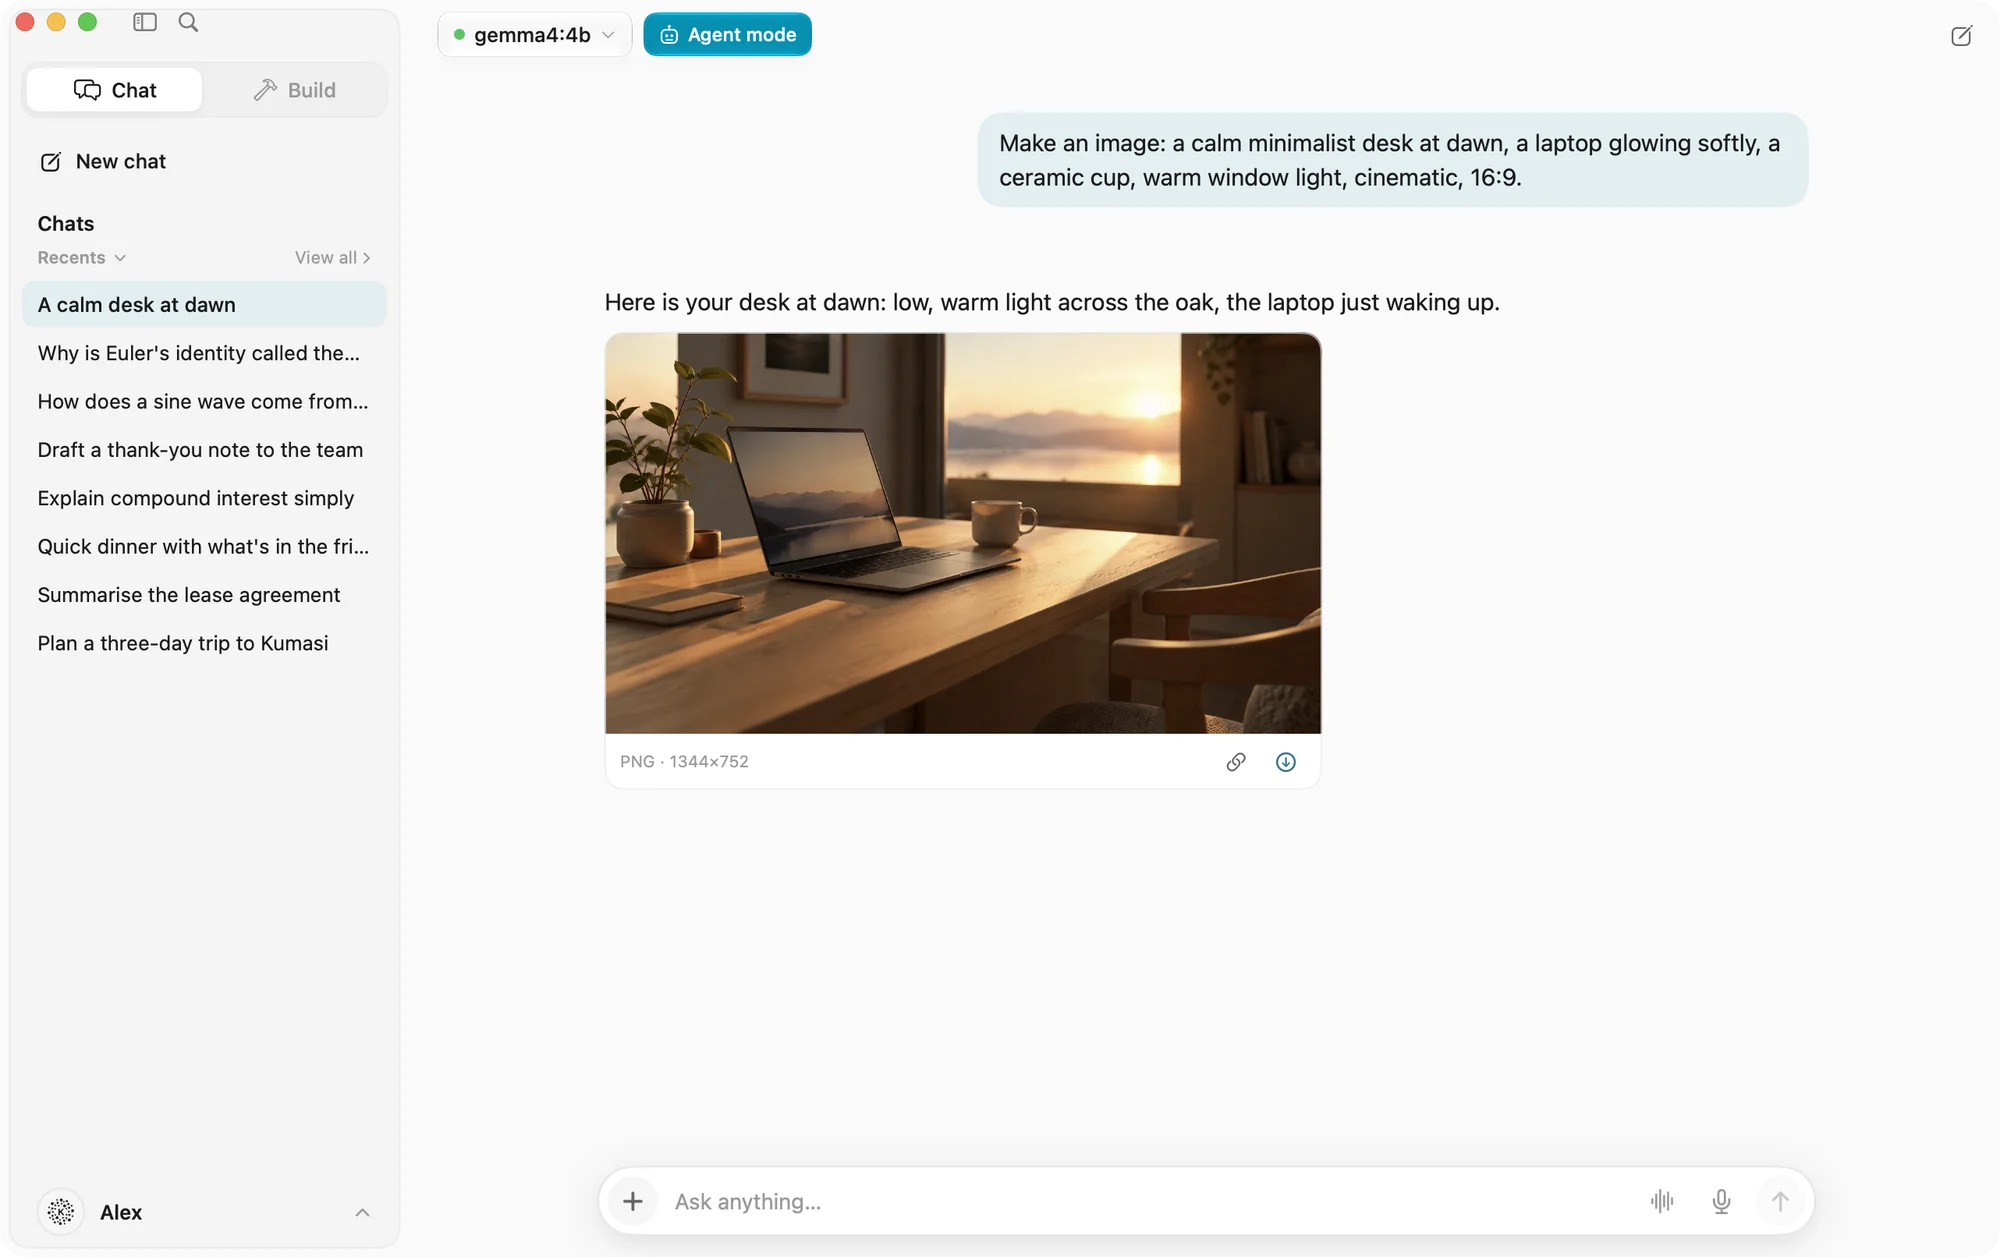The image size is (2000, 1257).
Task: Click the 'Here is your desk at dawn' reply
Action: point(1052,302)
